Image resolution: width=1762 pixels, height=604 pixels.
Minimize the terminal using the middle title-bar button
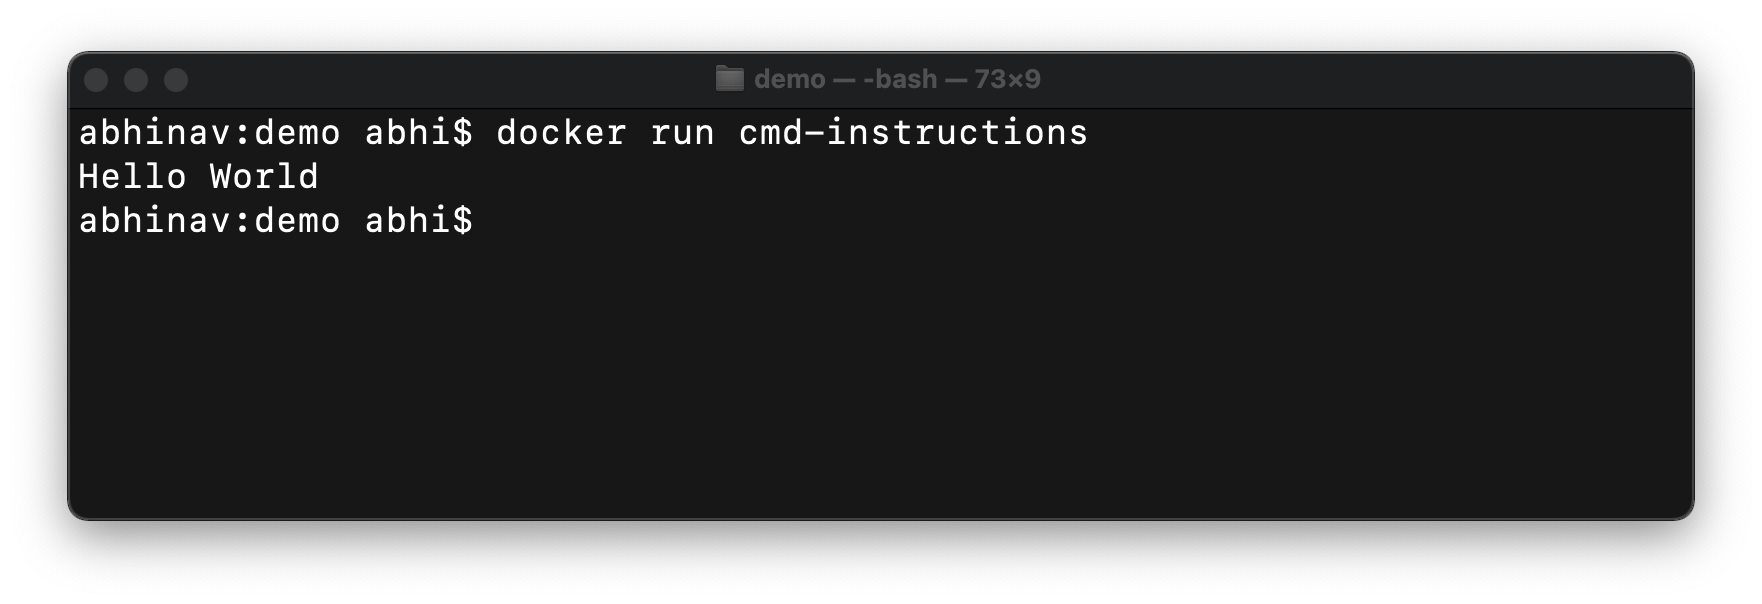pyautogui.click(x=136, y=80)
